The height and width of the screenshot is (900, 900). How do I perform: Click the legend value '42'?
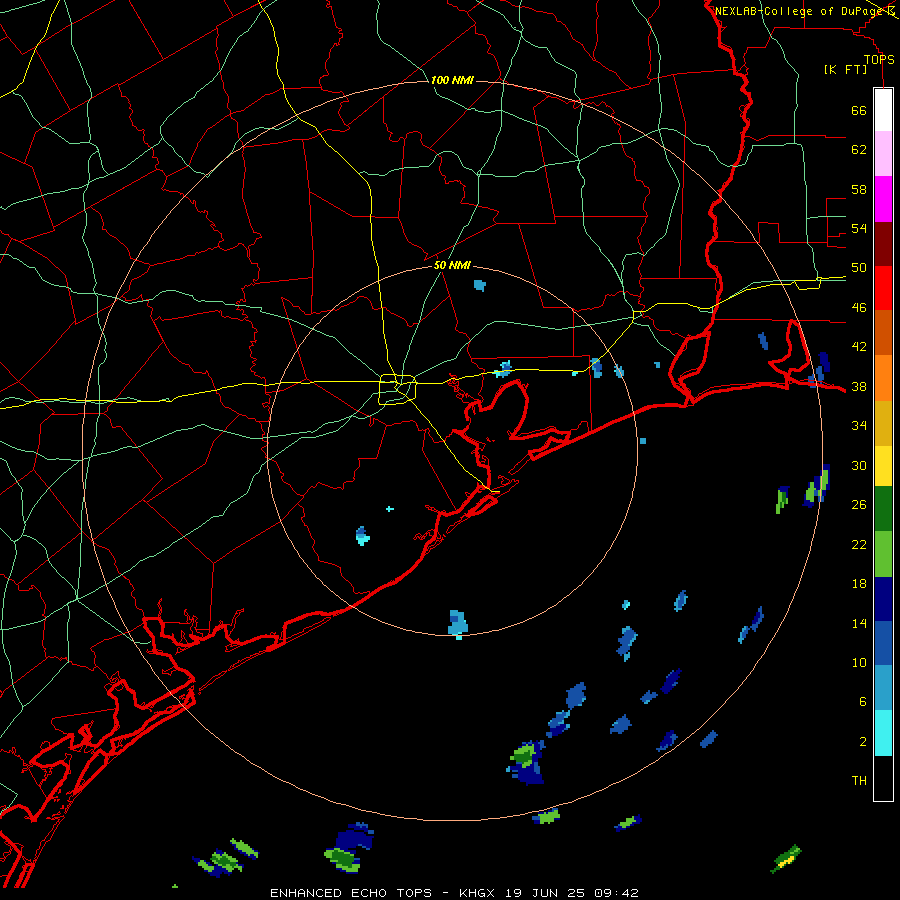pos(859,347)
